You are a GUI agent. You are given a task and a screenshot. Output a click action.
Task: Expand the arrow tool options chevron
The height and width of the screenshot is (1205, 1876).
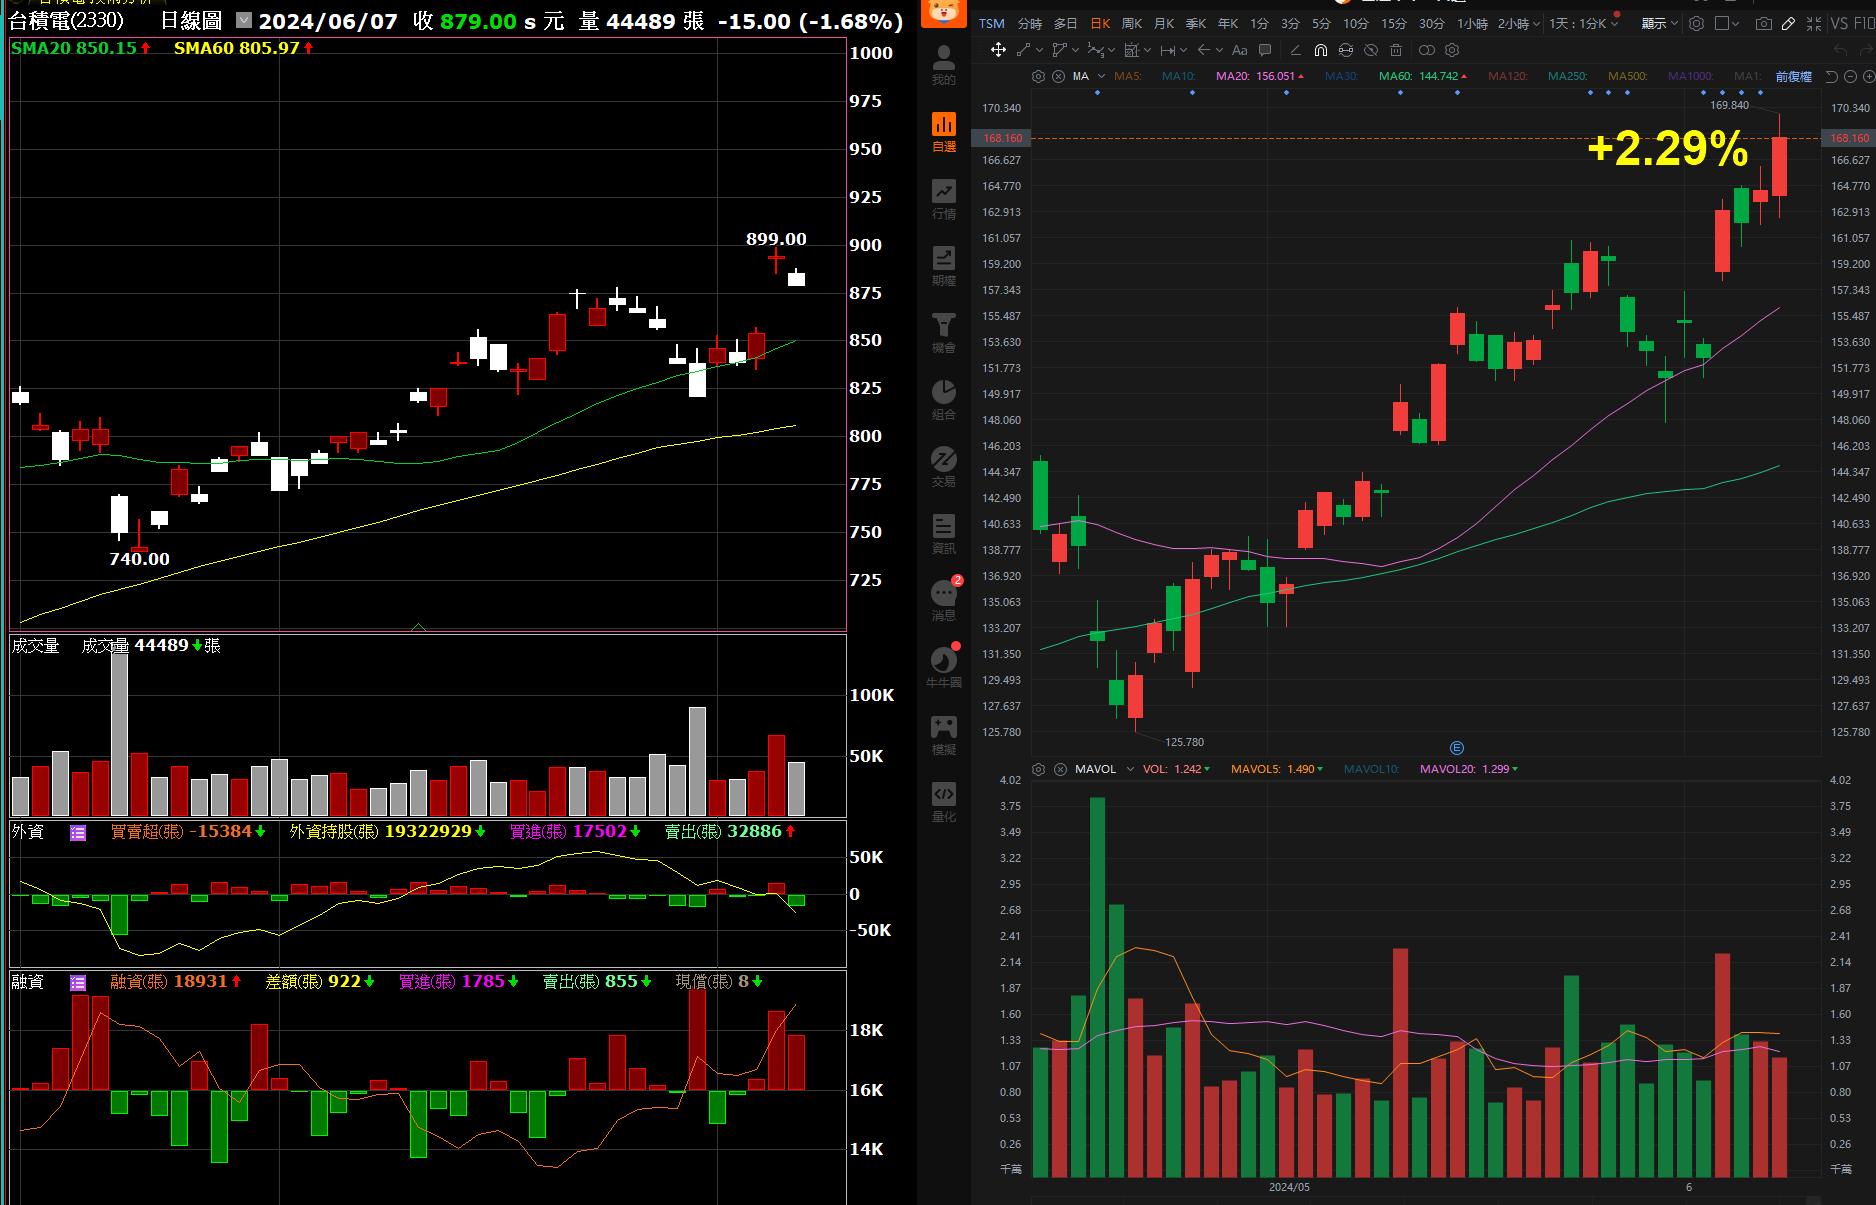1218,50
